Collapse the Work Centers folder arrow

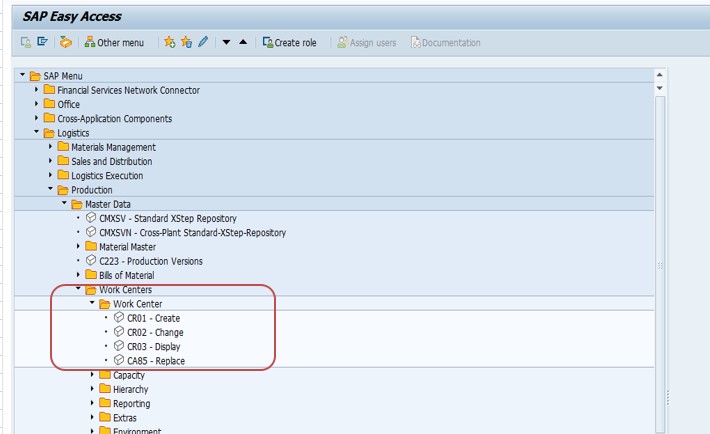[78, 288]
